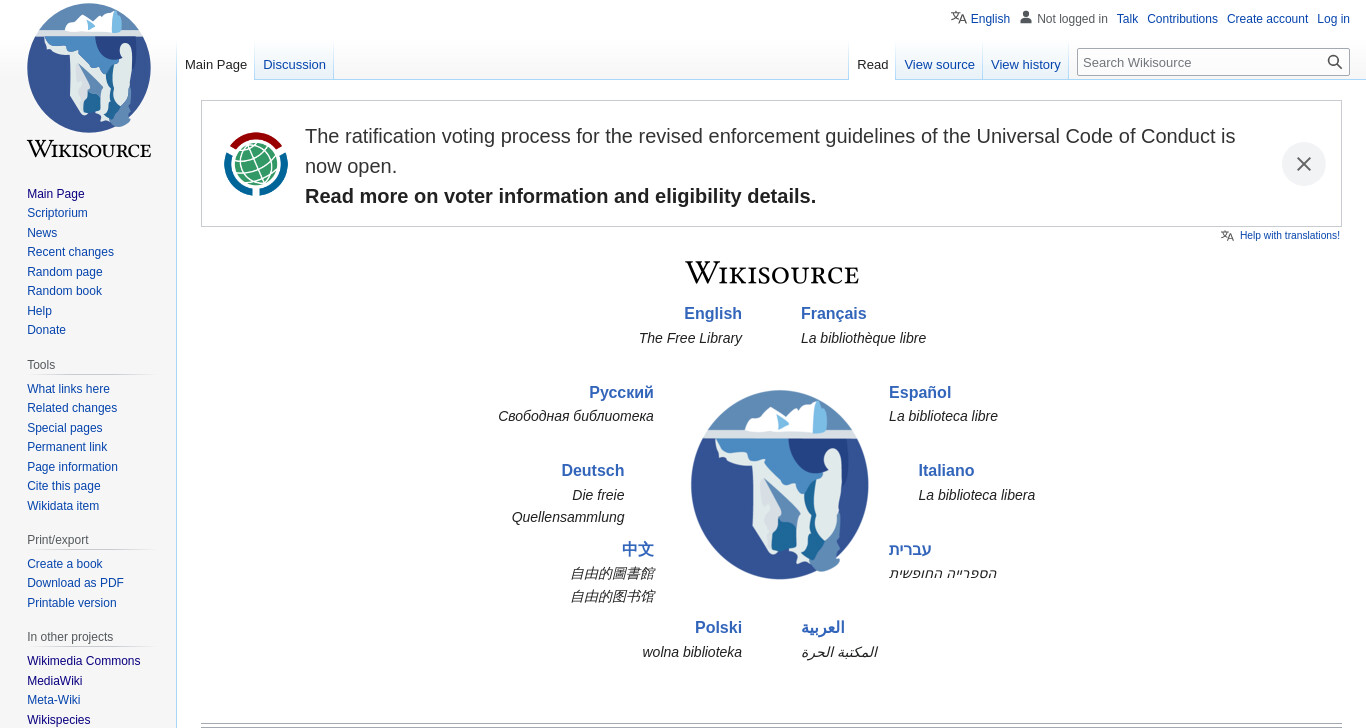Click the Create account link
The image size is (1366, 728).
pyautogui.click(x=1267, y=19)
